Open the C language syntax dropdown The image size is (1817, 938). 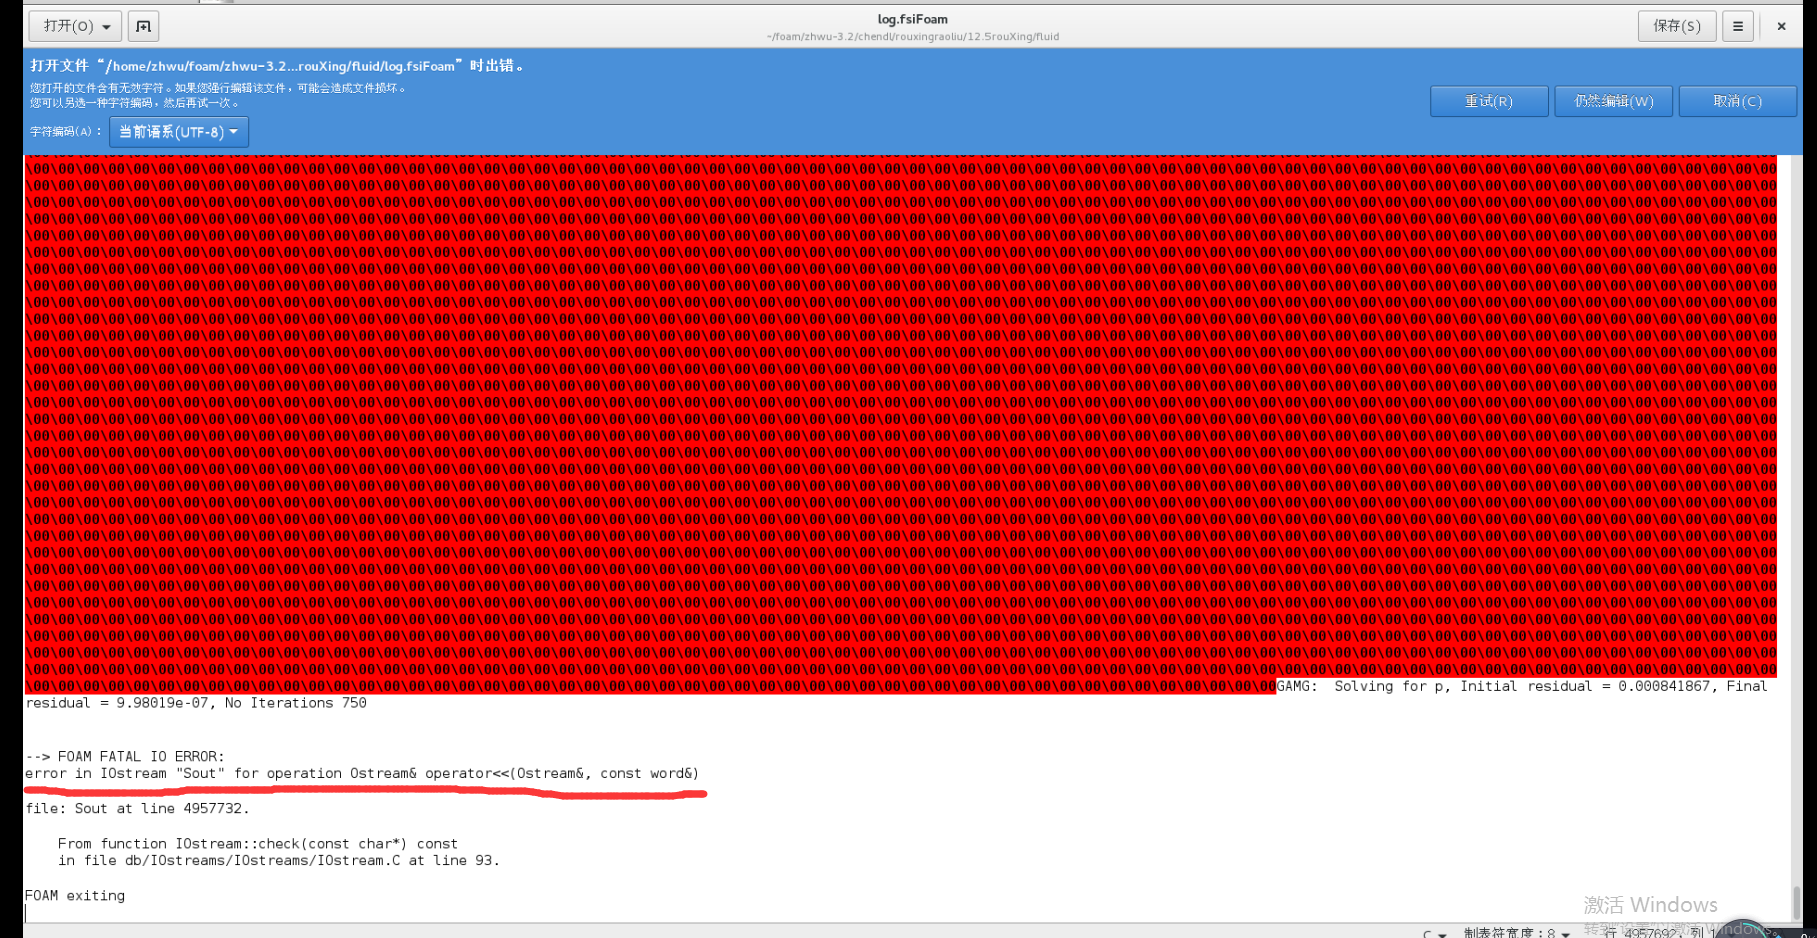point(1434,933)
